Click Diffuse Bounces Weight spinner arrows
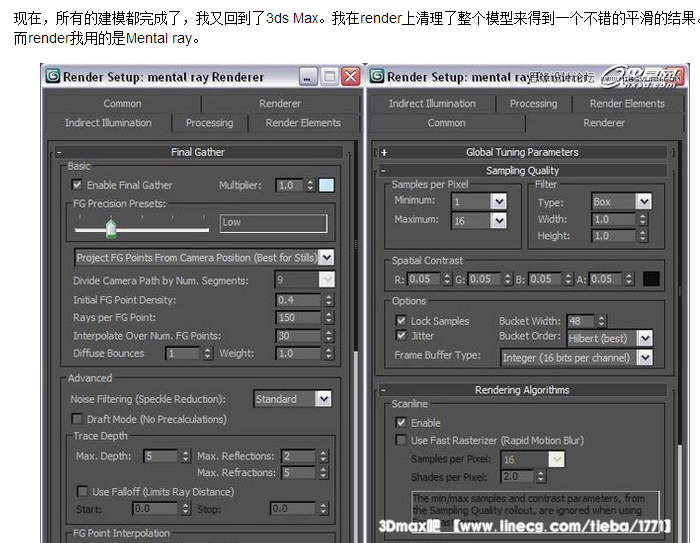The height and width of the screenshot is (543, 700). coord(329,353)
